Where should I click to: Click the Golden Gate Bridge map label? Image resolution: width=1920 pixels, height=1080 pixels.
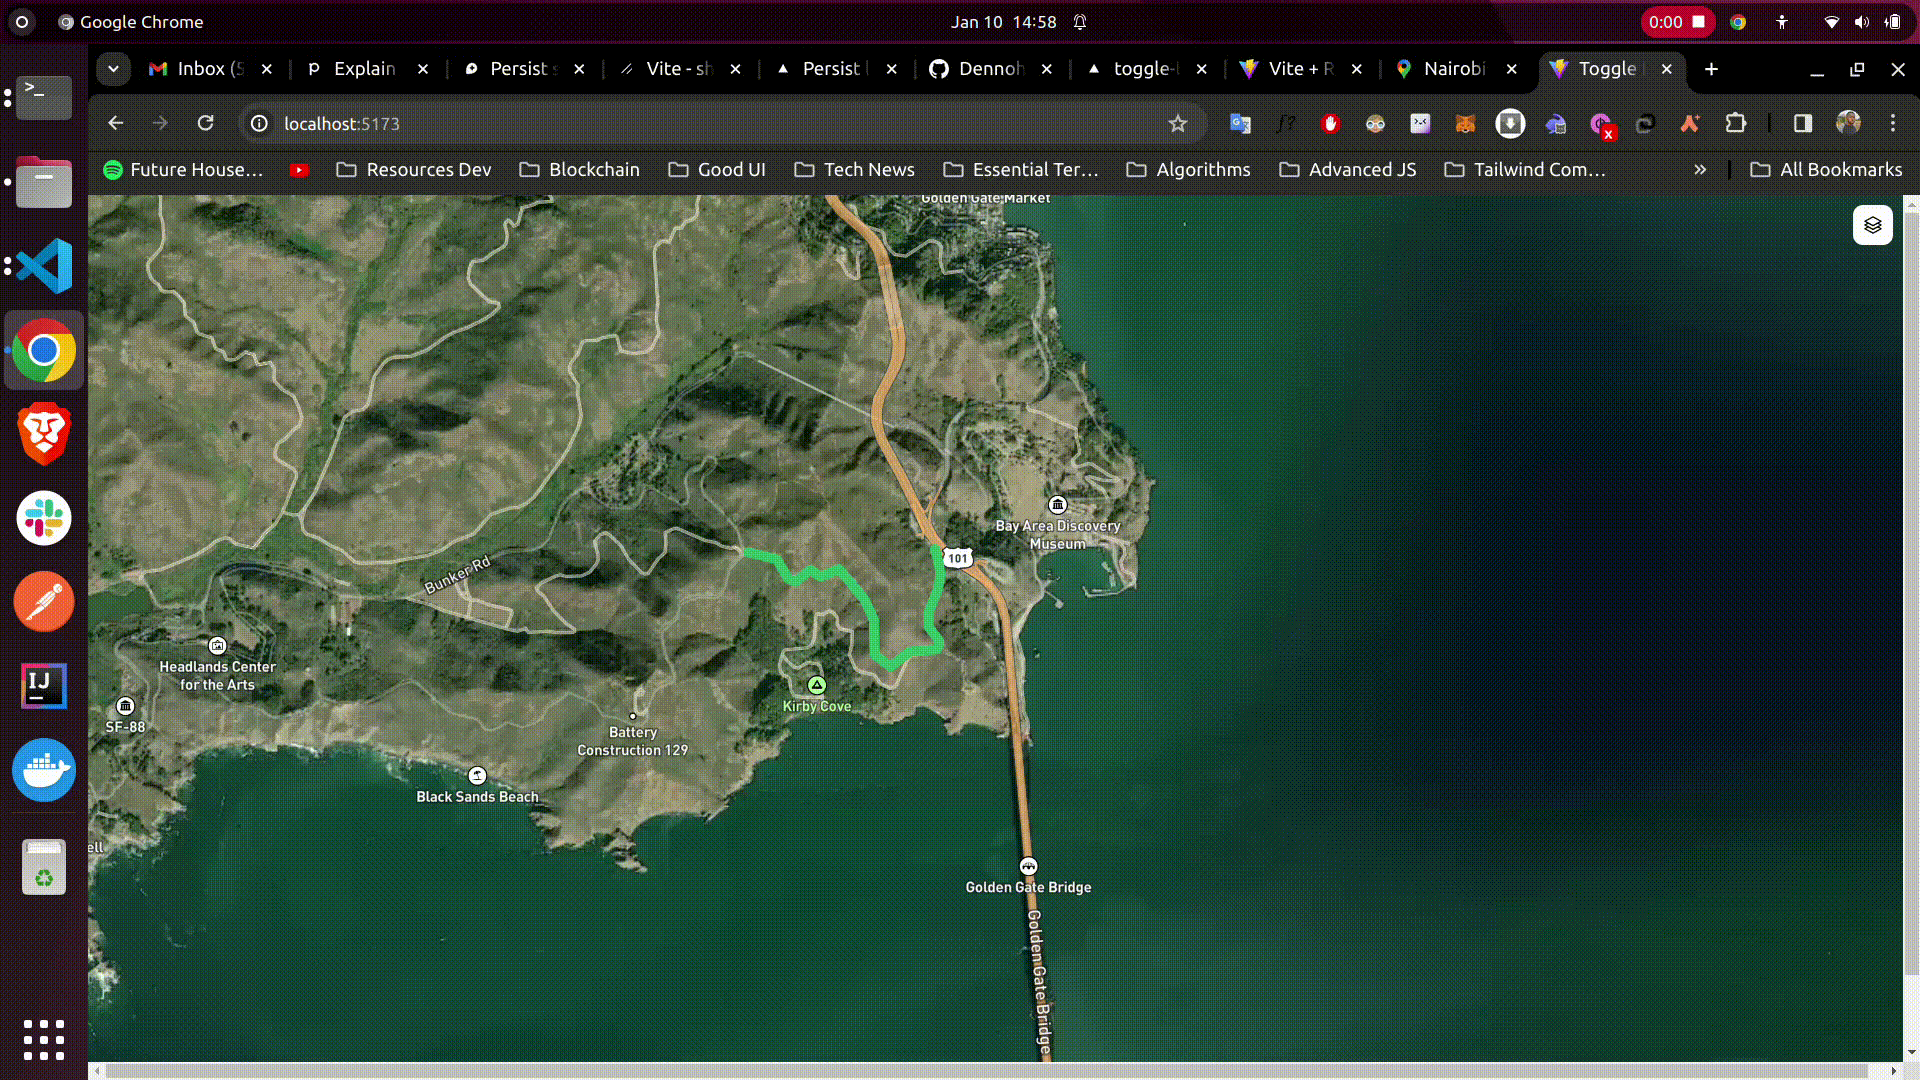(1027, 886)
